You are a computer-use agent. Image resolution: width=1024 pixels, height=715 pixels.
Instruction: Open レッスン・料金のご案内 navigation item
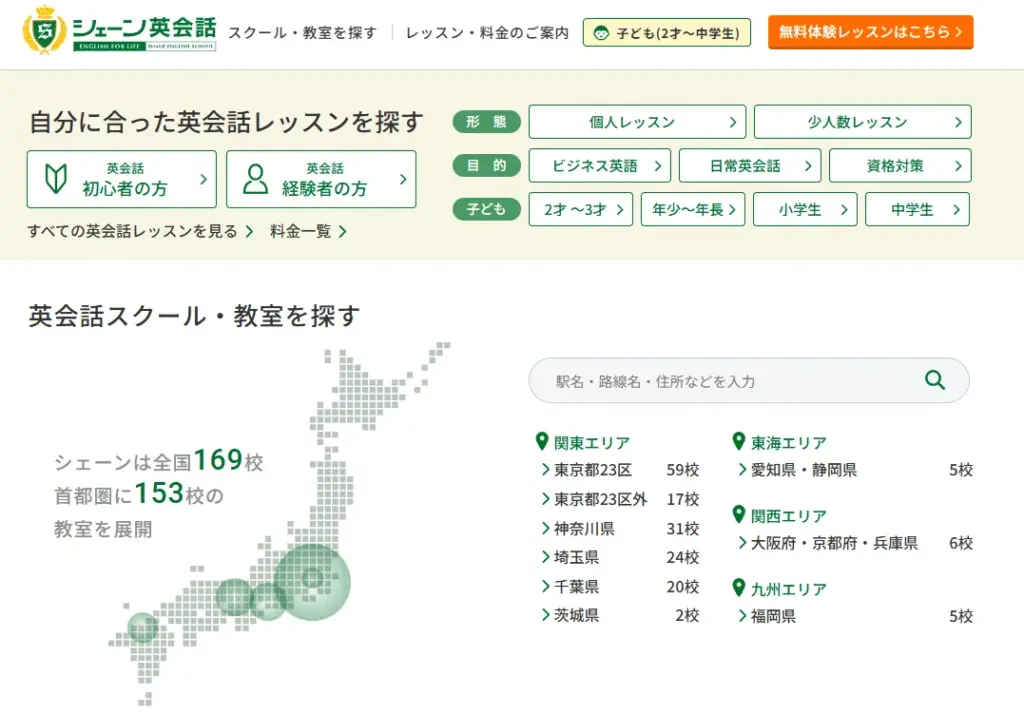tap(487, 32)
